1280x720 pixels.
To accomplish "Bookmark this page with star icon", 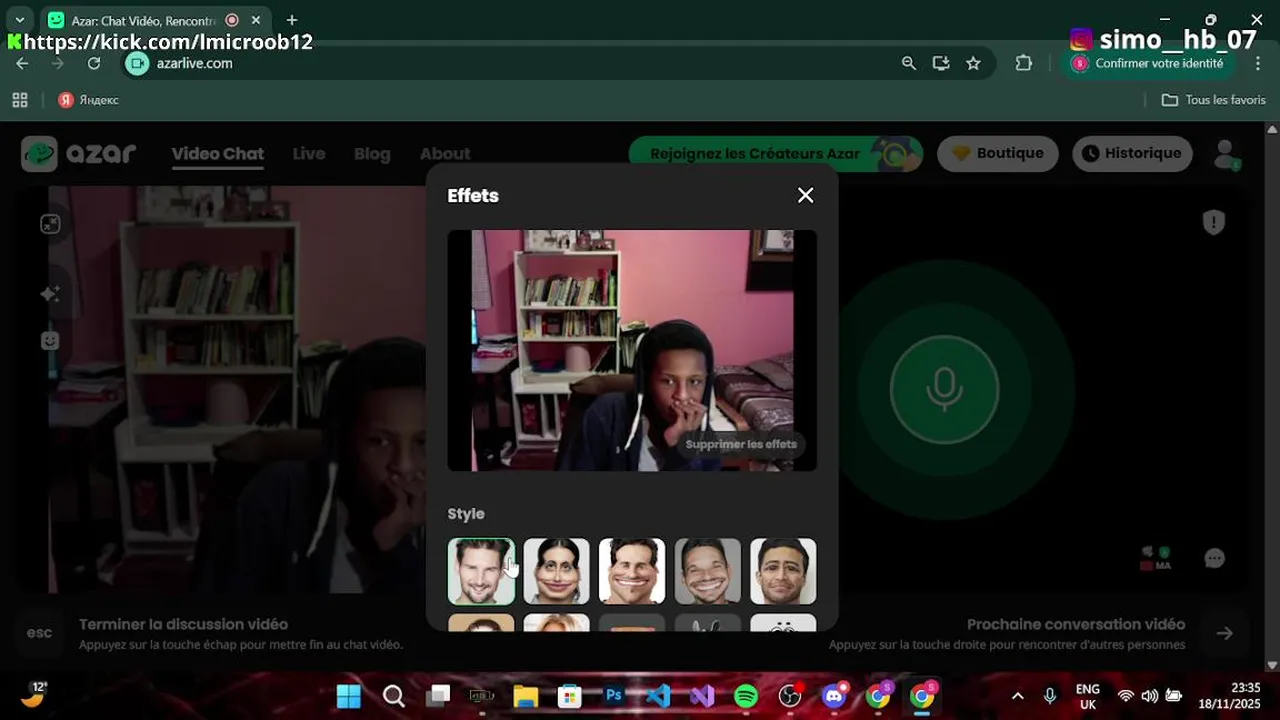I will (x=973, y=63).
